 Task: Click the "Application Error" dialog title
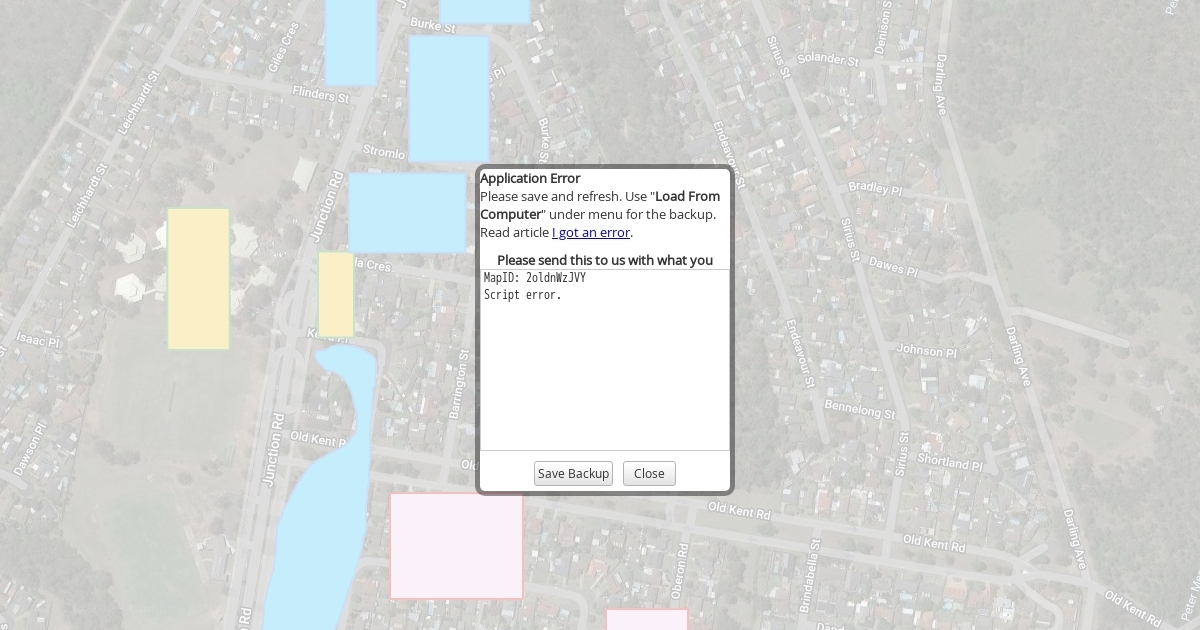(x=530, y=179)
